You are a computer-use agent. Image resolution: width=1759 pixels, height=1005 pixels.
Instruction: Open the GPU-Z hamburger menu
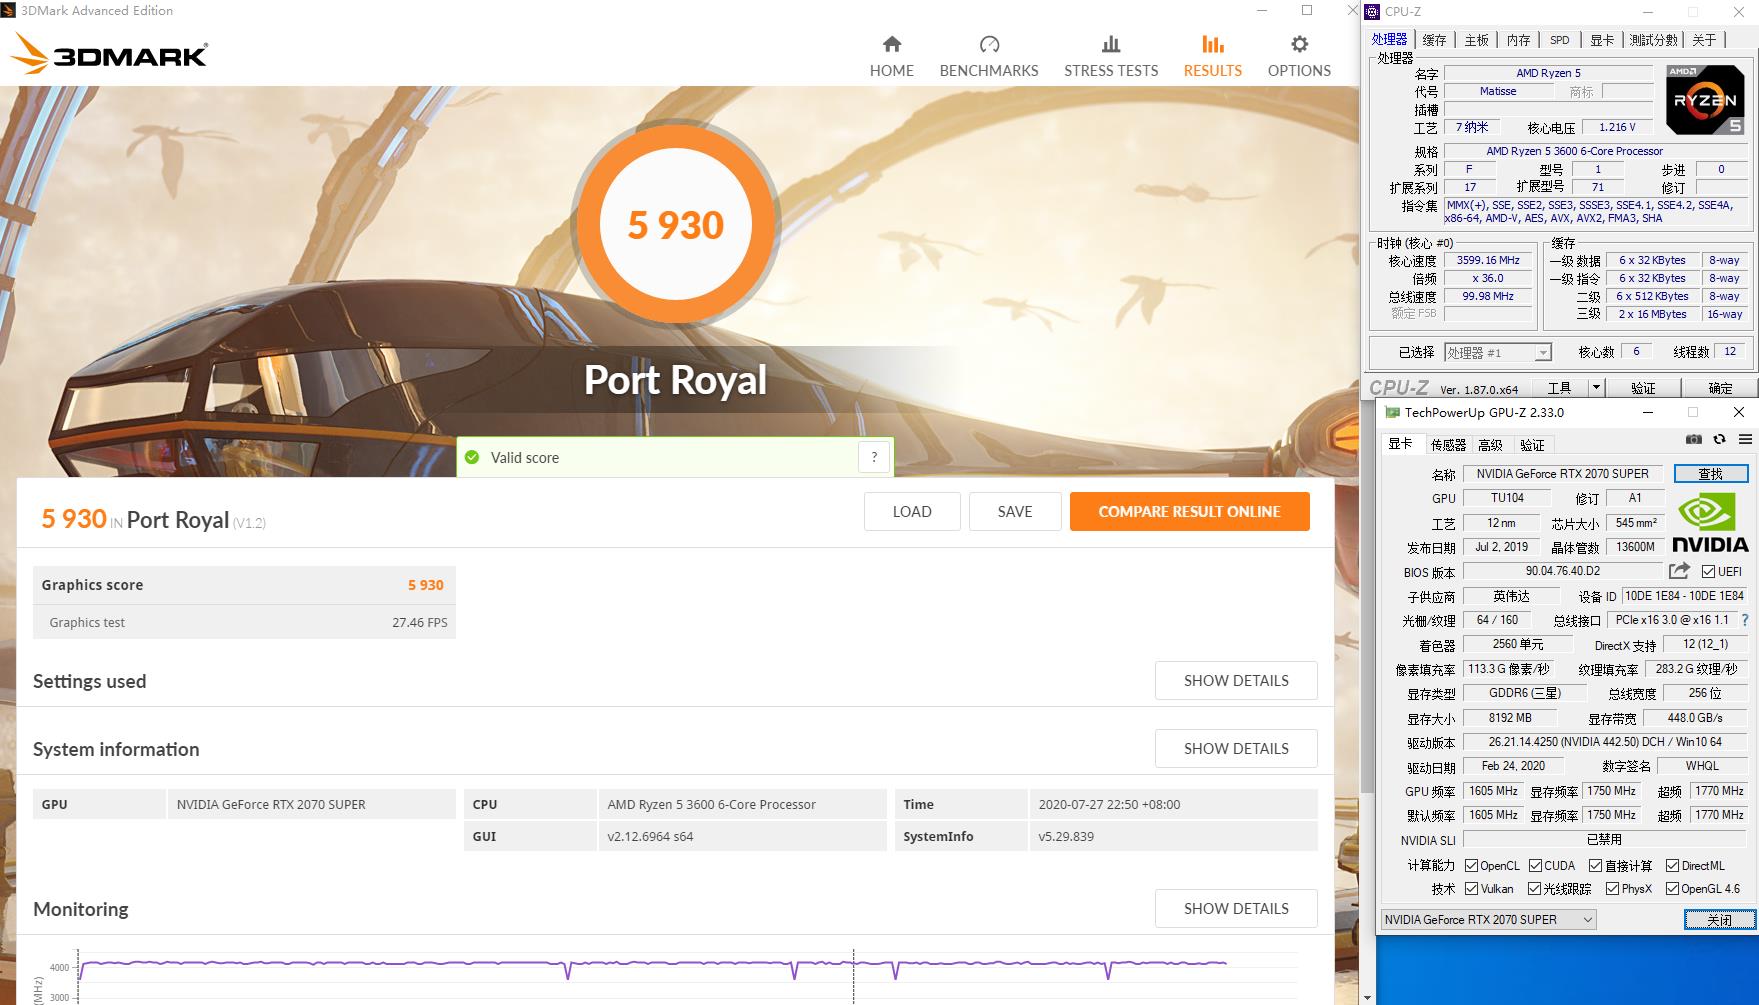(x=1745, y=439)
